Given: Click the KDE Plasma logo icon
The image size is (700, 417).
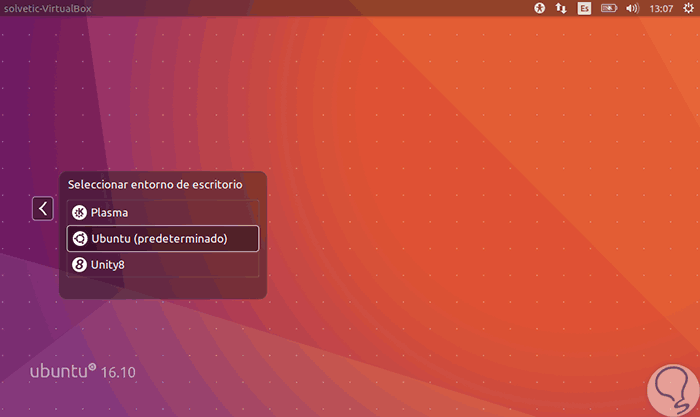Looking at the screenshot, I should [79, 213].
